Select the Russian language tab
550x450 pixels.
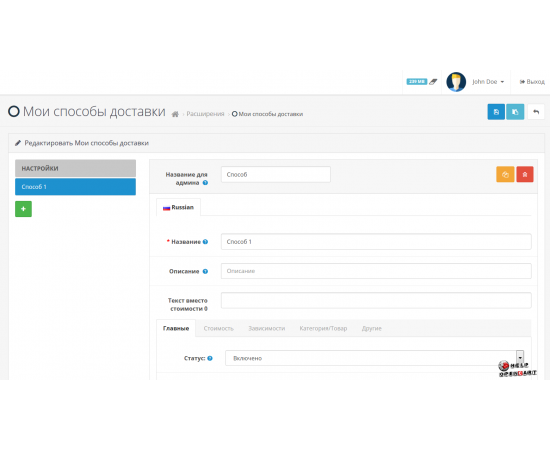178,207
